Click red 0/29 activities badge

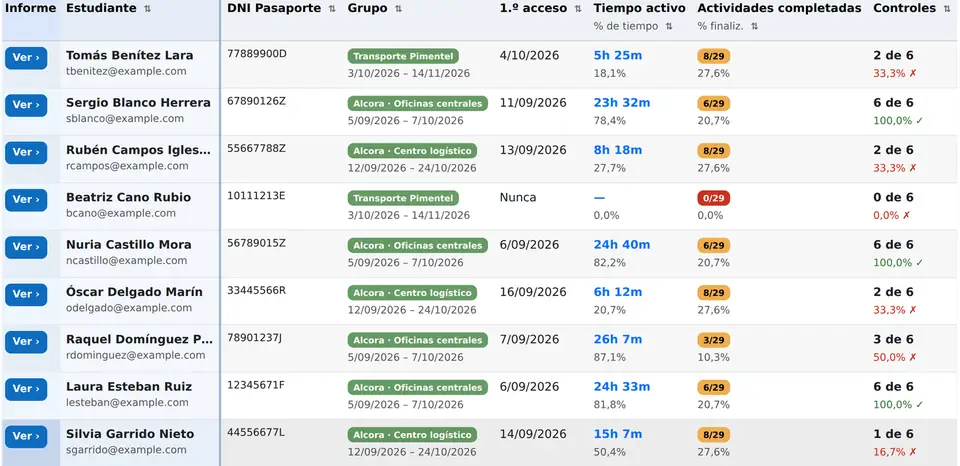[713, 198]
